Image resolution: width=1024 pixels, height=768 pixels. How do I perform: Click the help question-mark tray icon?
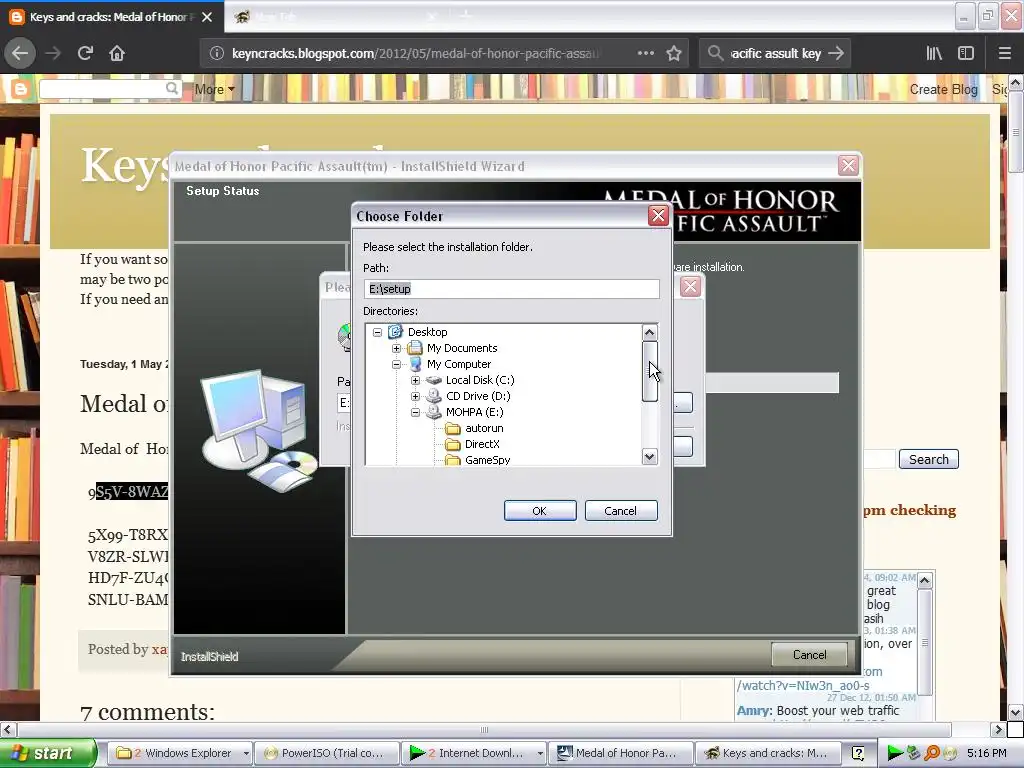coord(858,754)
